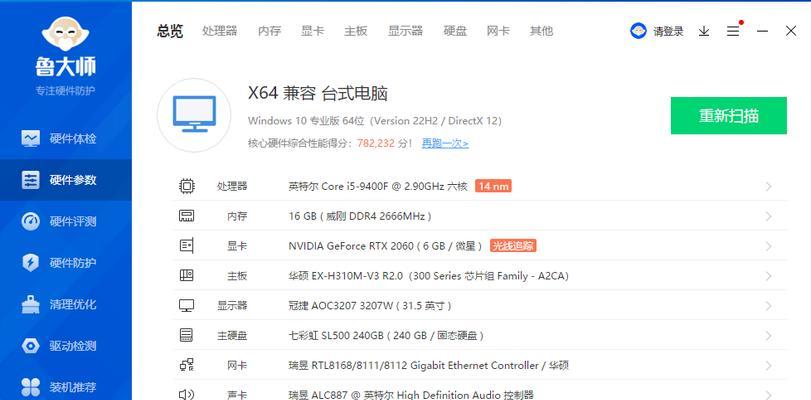Click the text 瑞昱 ALC887 audio controller
Viewport: 811px width, 400px height.
click(411, 395)
